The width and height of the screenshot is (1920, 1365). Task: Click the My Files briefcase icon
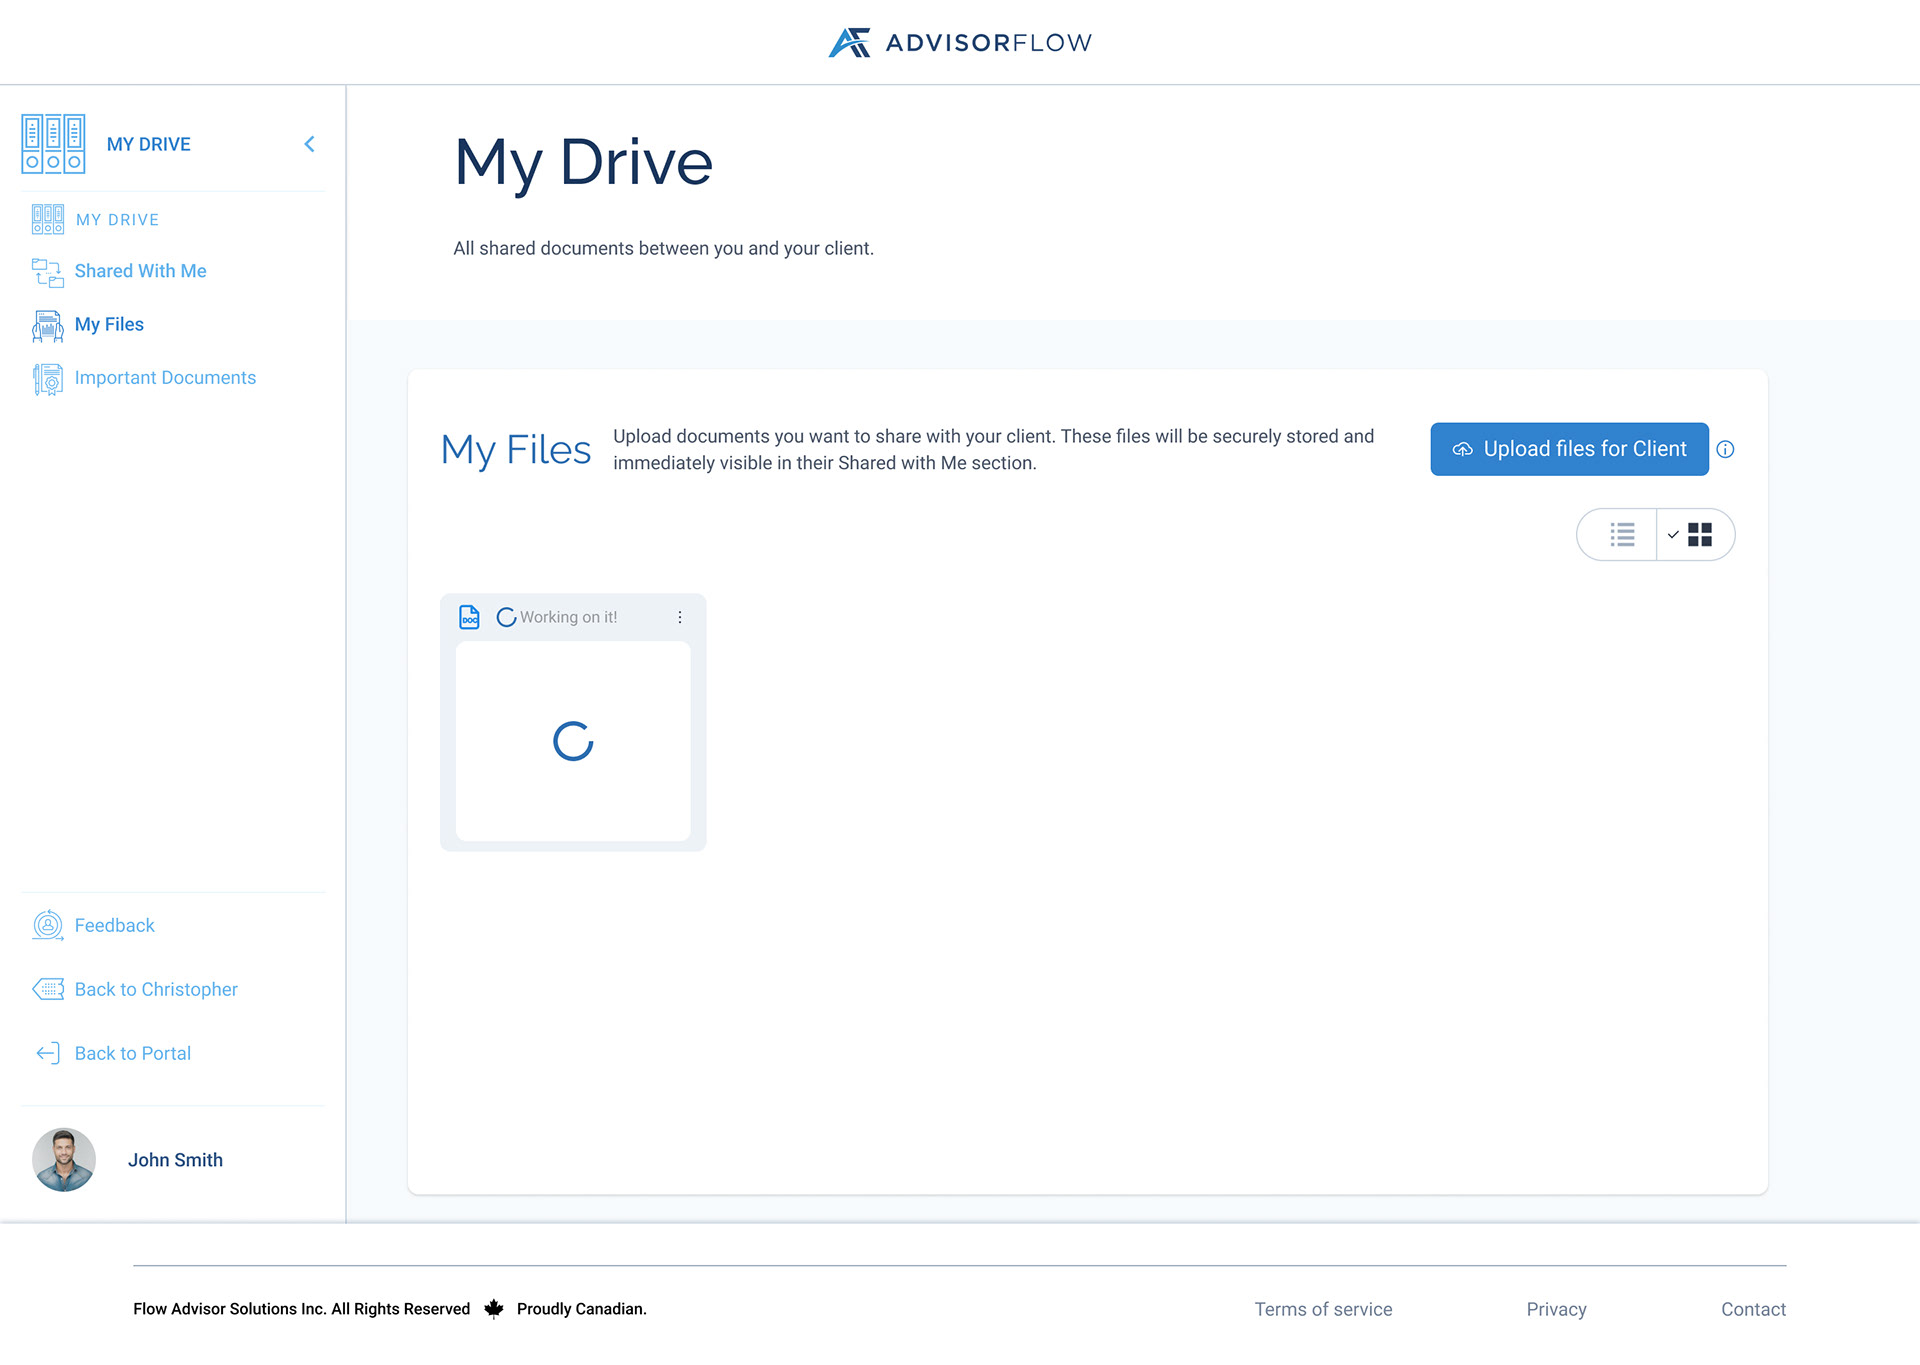tap(46, 325)
